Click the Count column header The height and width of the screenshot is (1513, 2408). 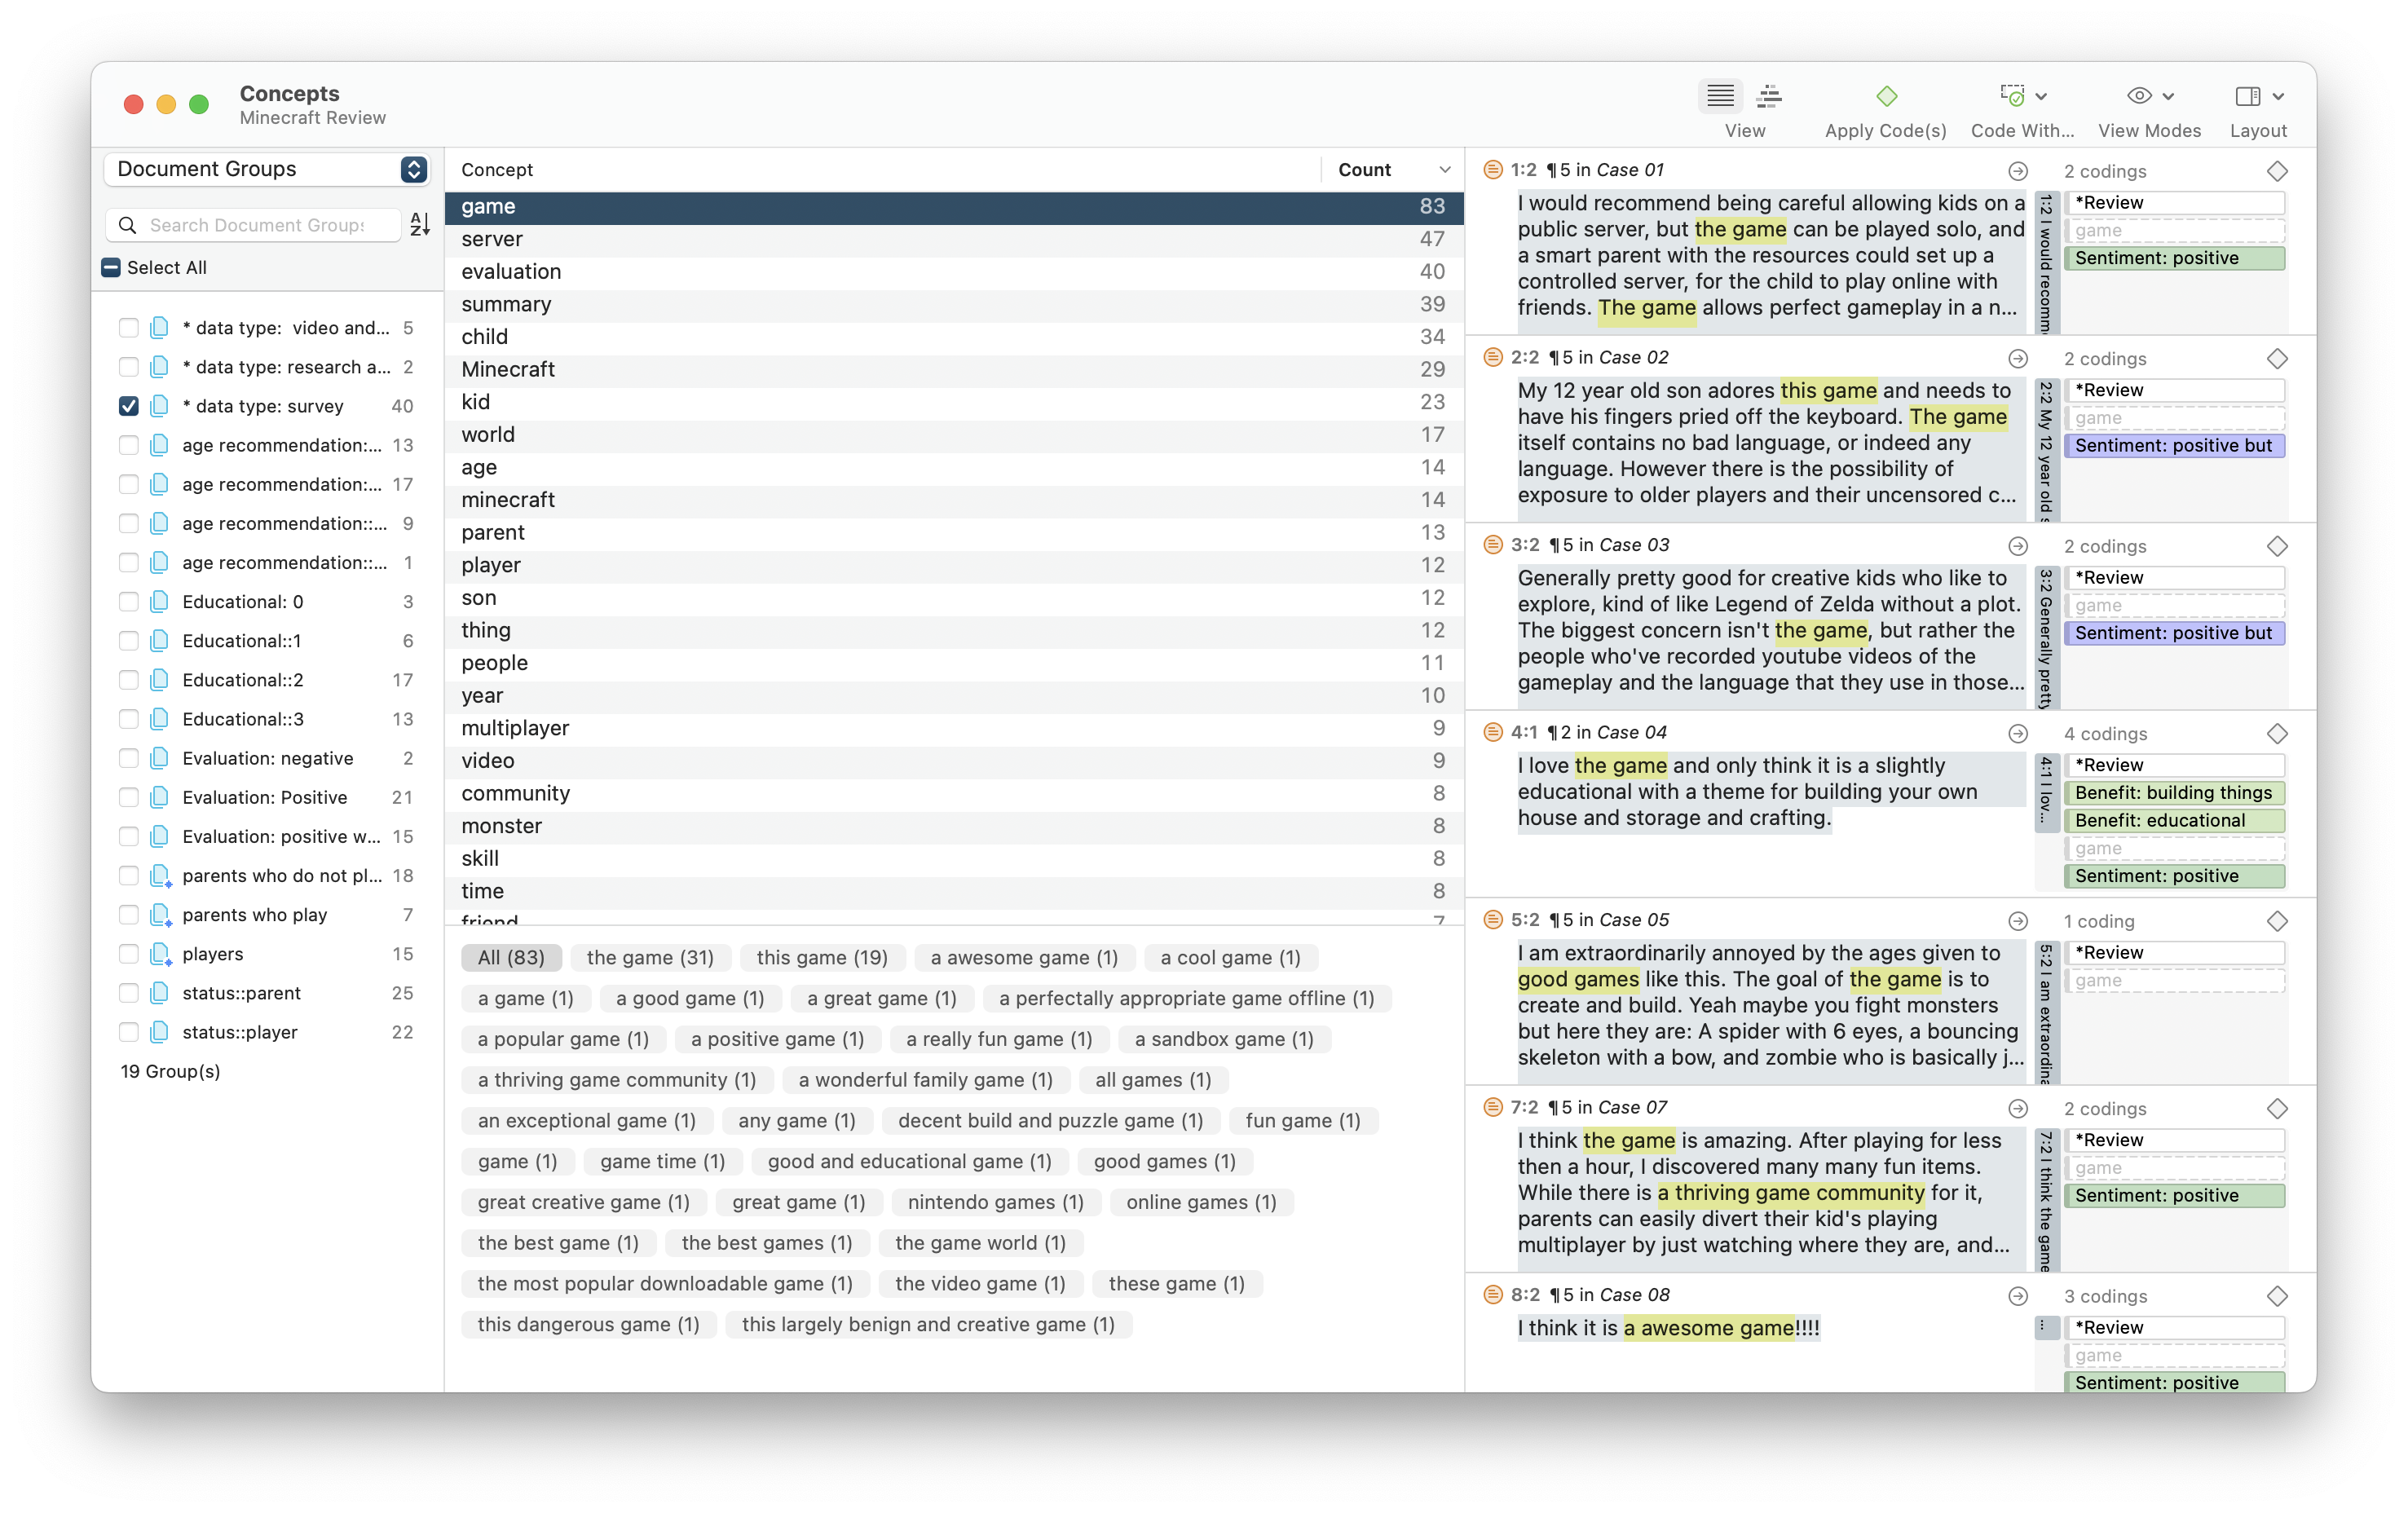pos(1364,170)
